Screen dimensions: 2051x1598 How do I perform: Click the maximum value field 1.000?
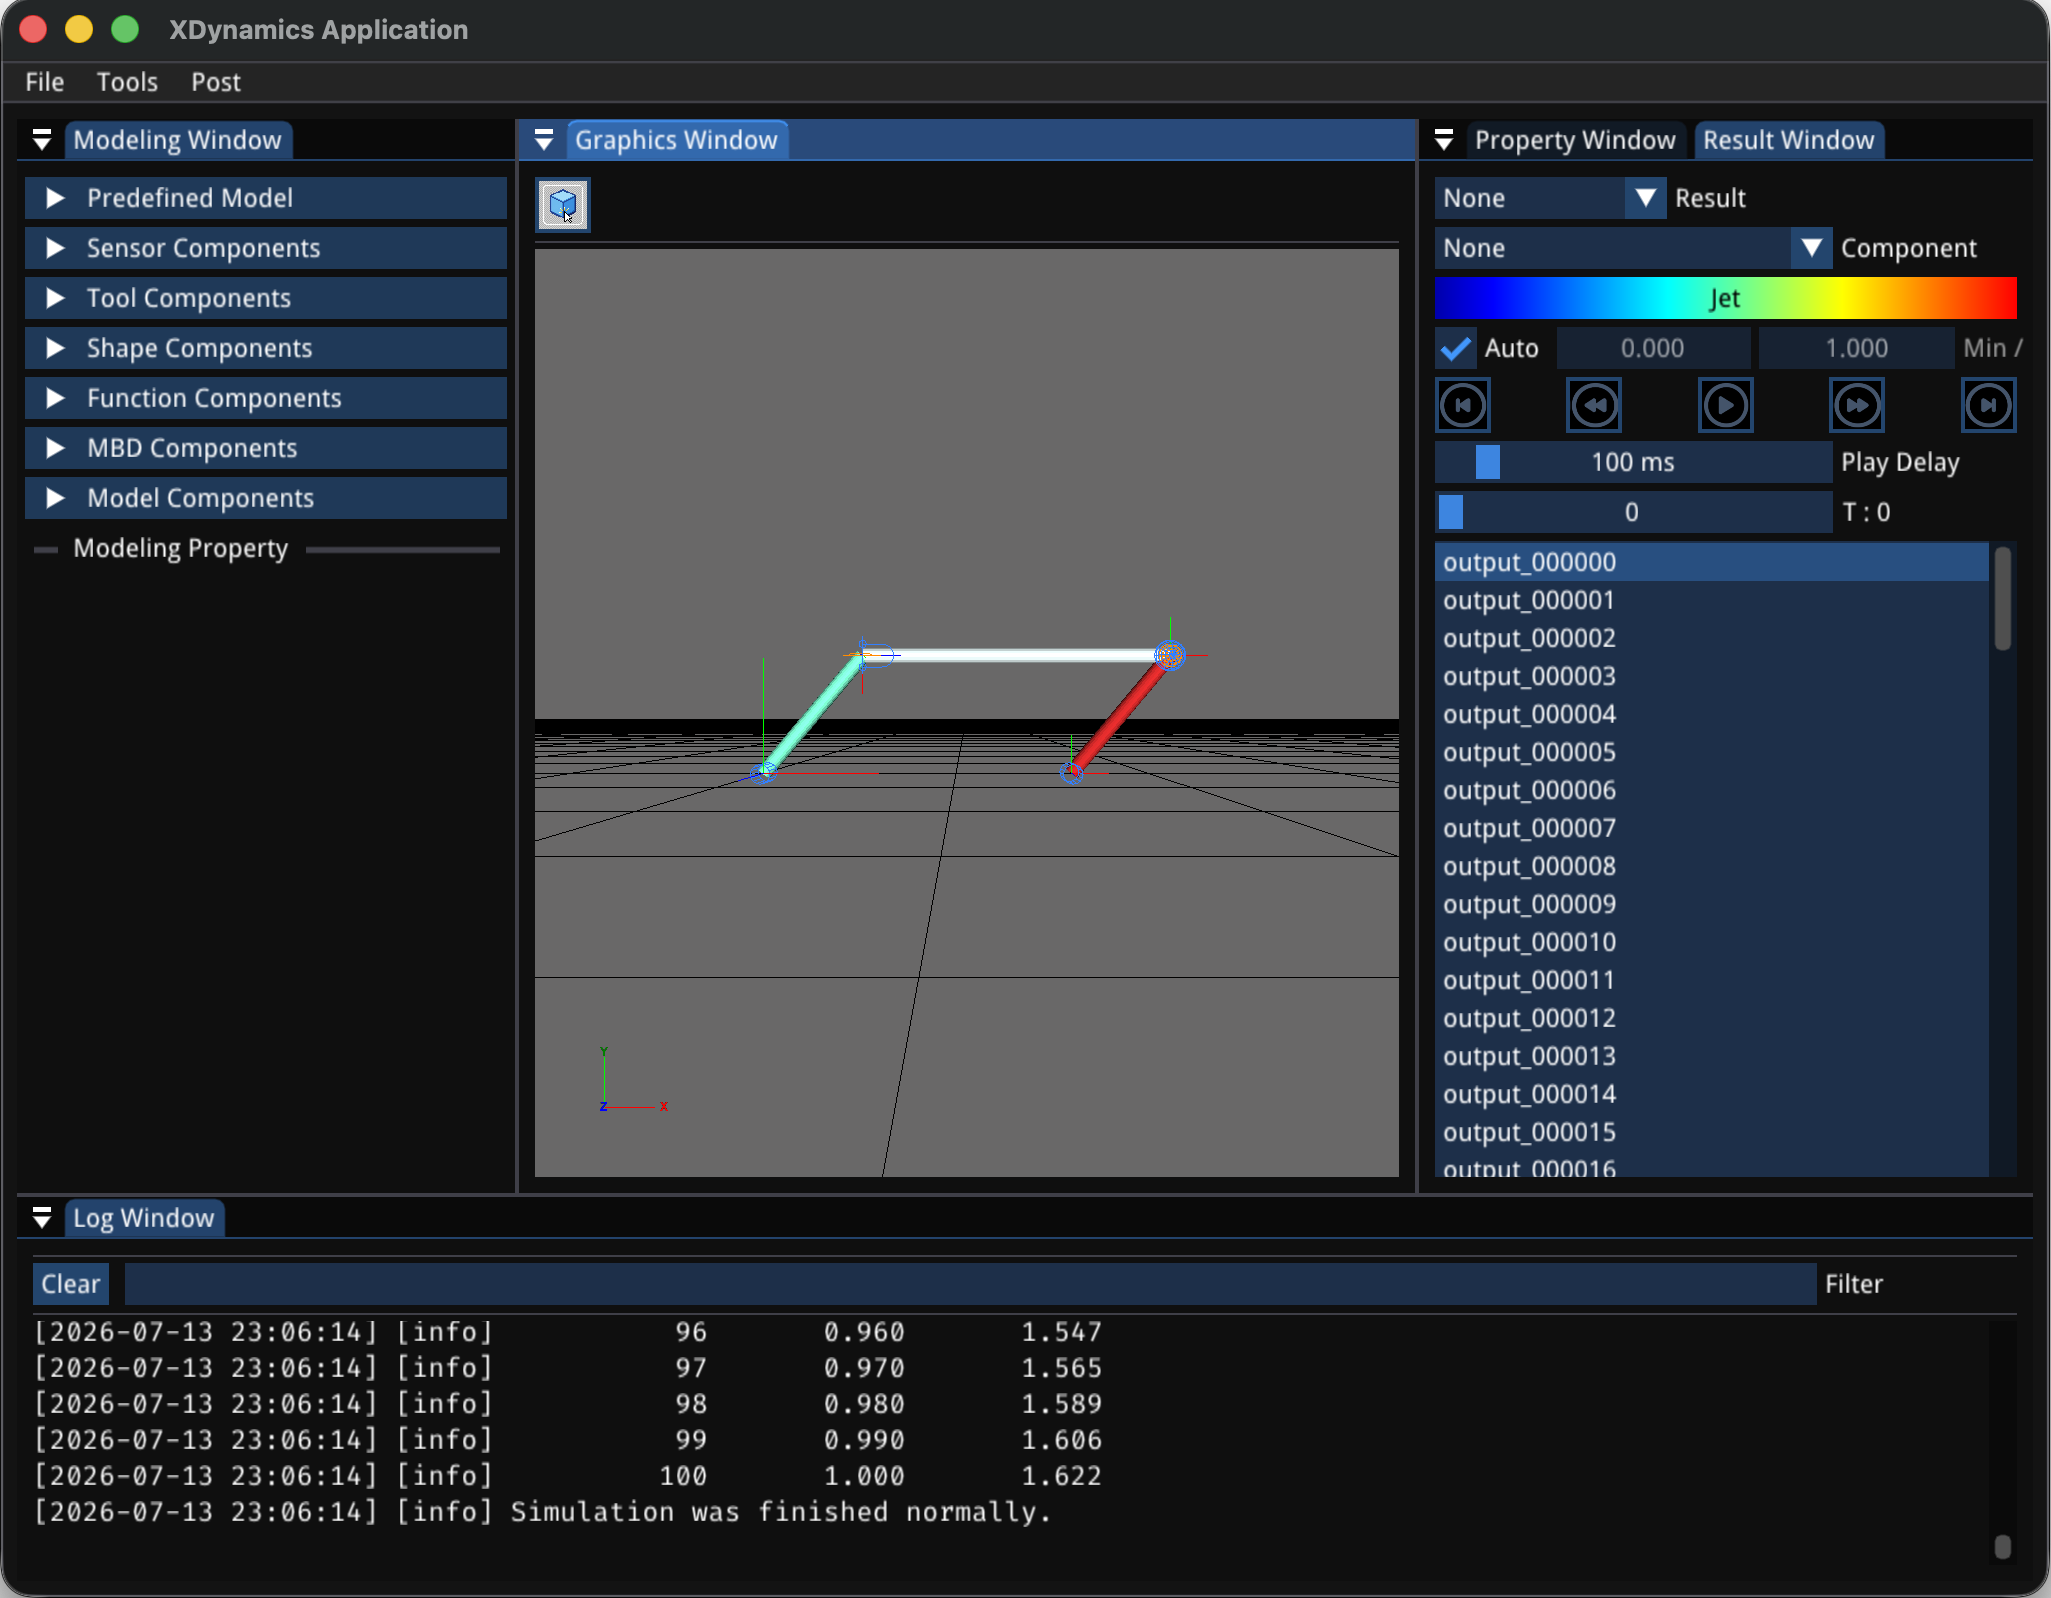tap(1857, 348)
